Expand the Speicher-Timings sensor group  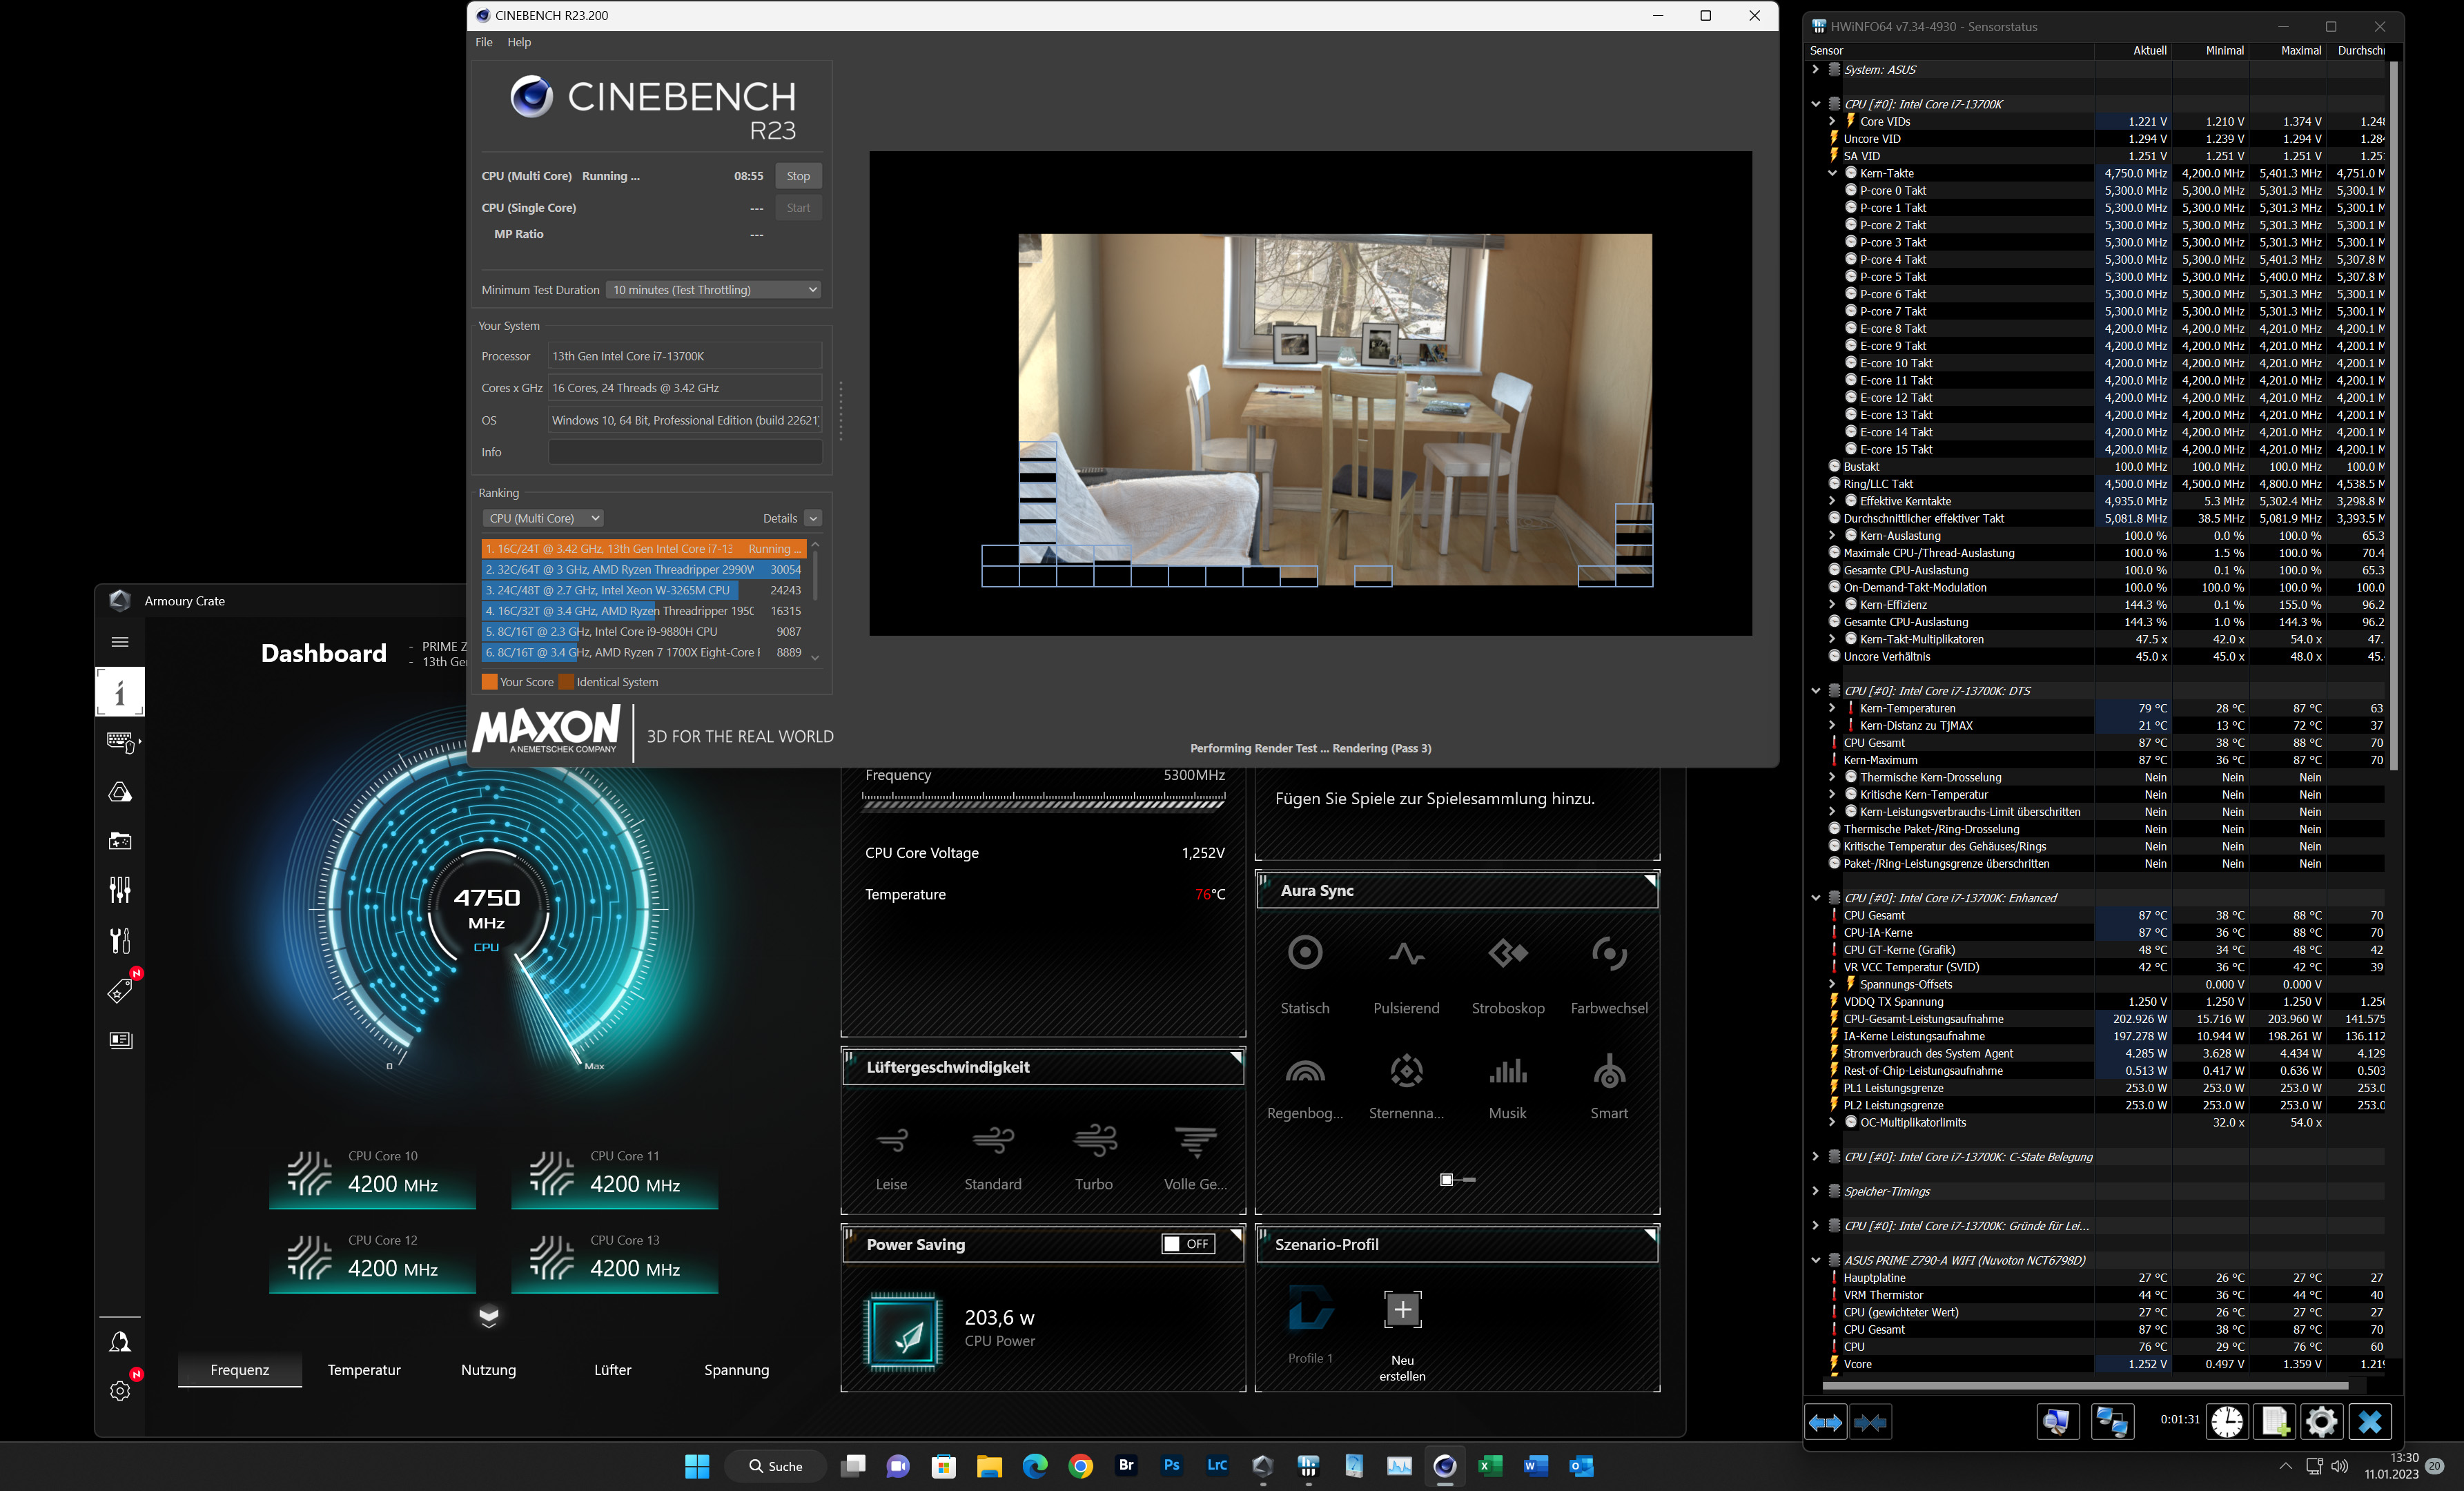1815,1191
